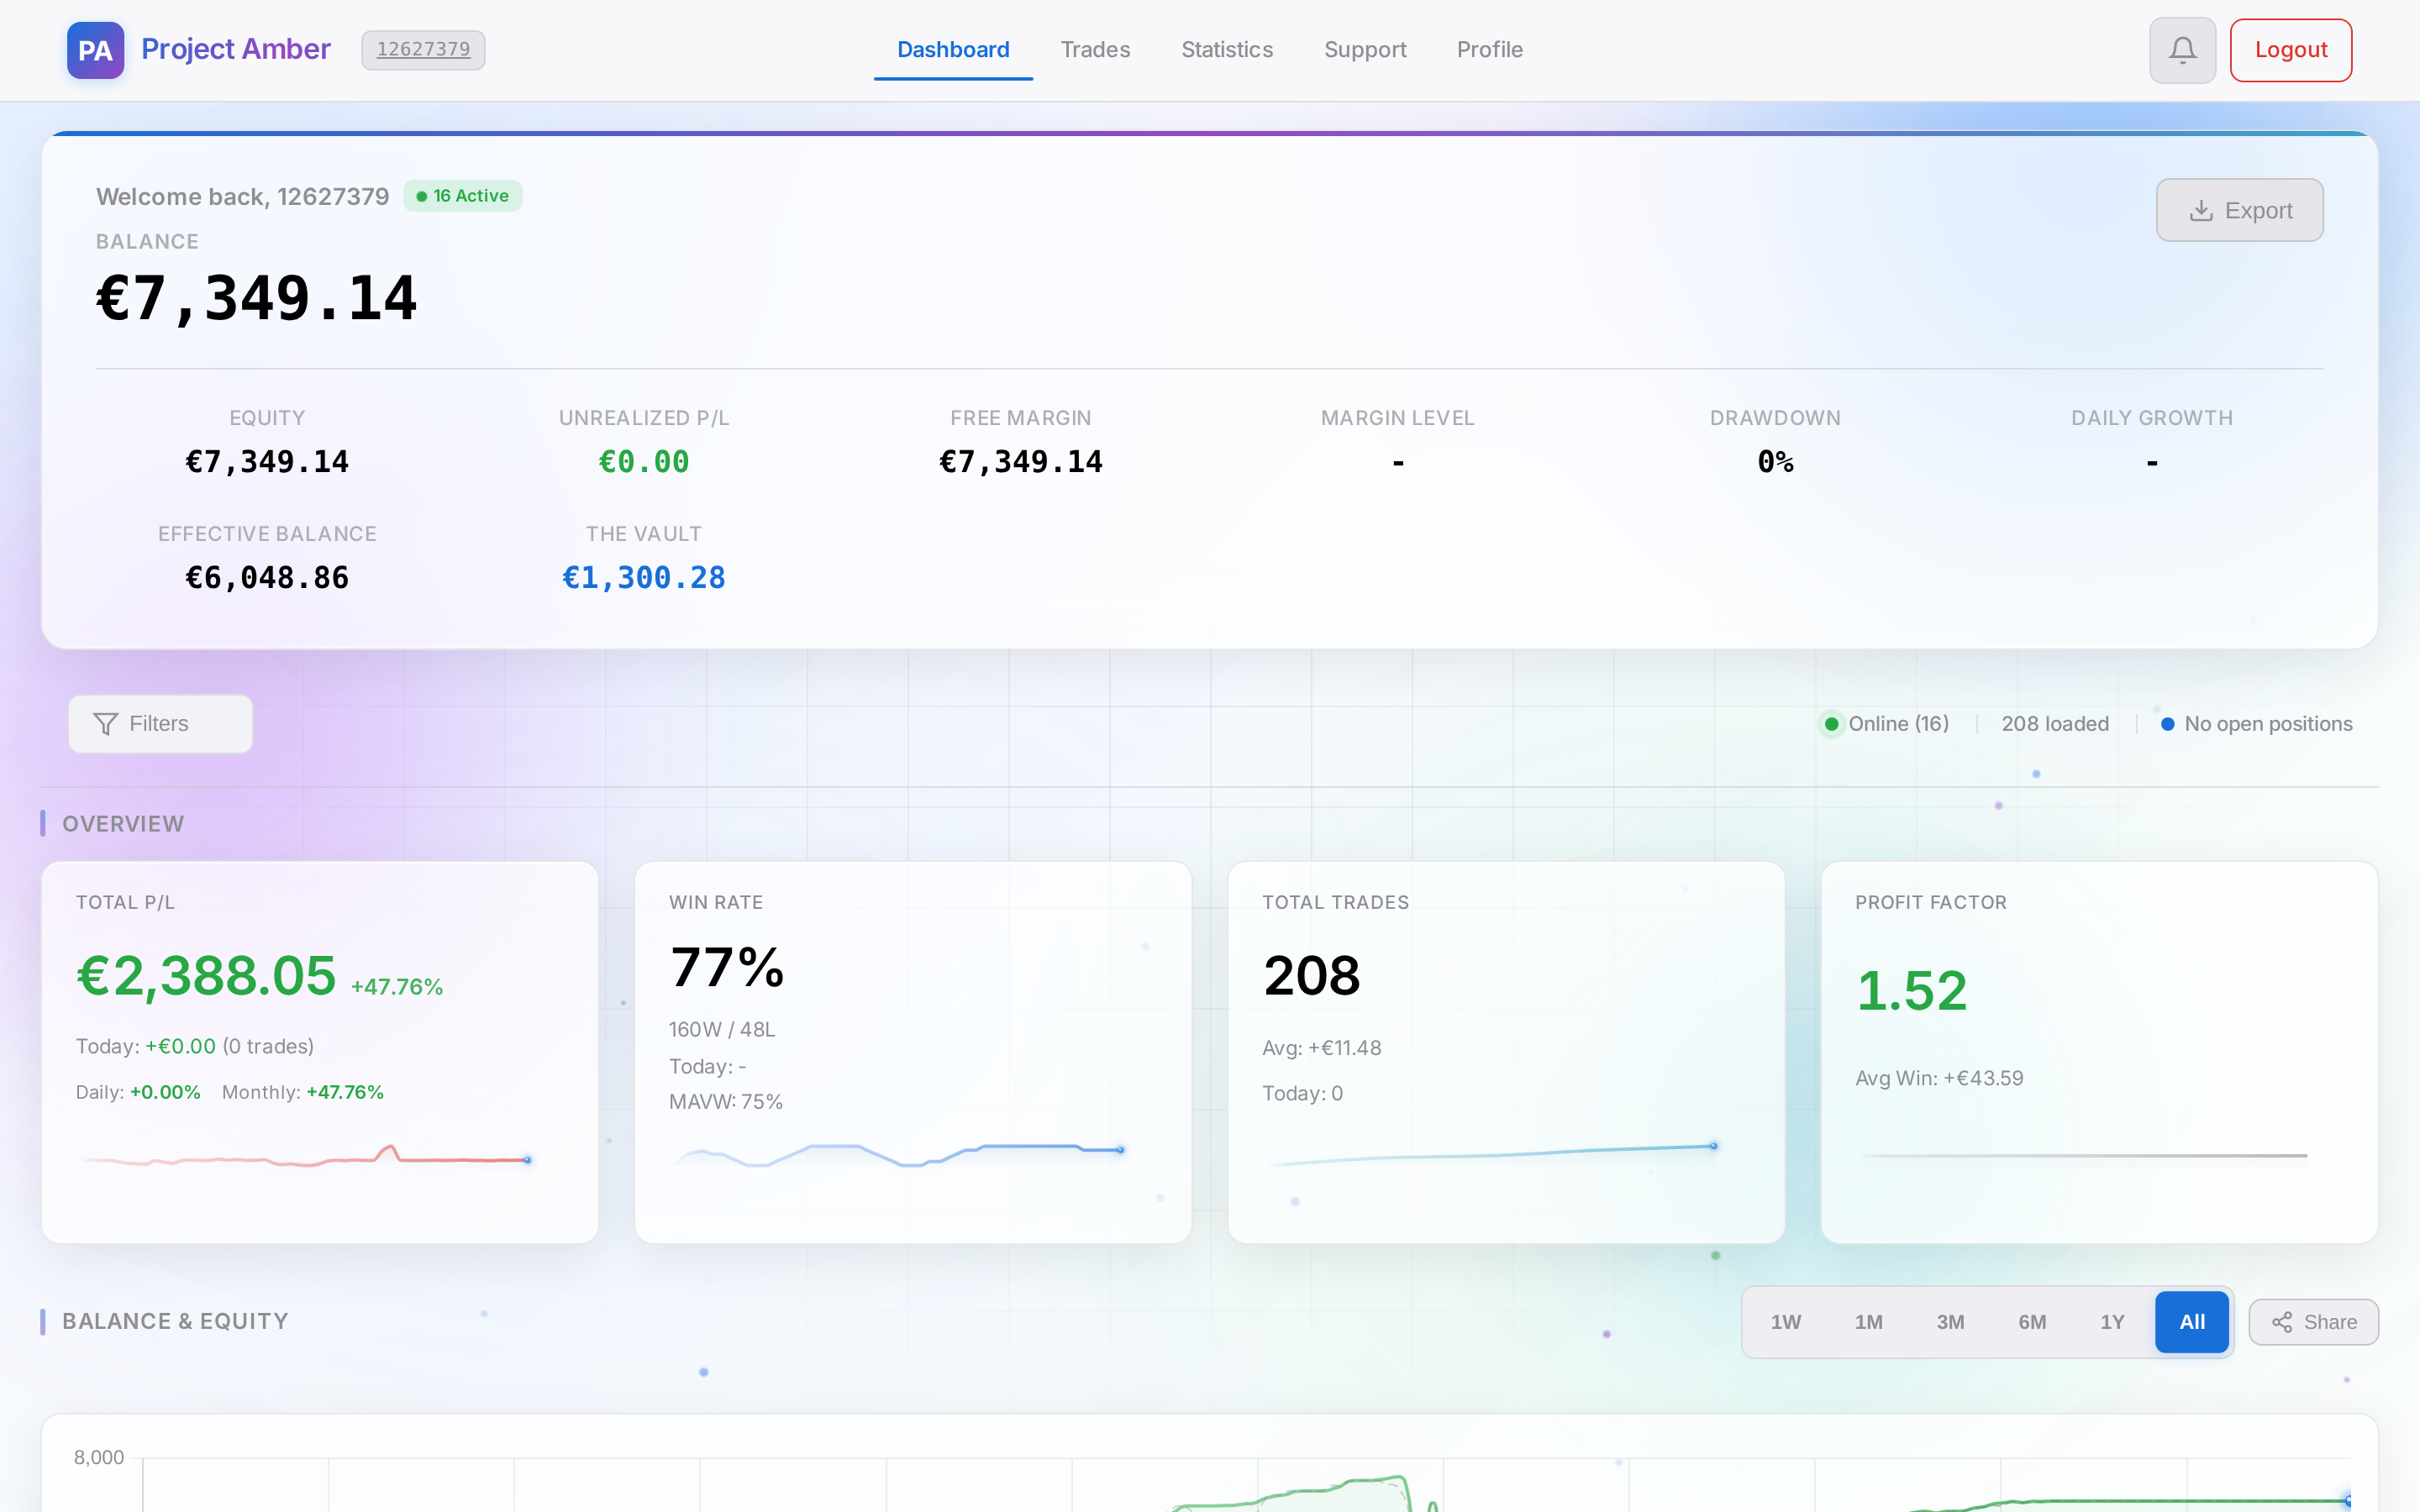Click the Share icon next to chart ranges

pyautogui.click(x=2283, y=1322)
